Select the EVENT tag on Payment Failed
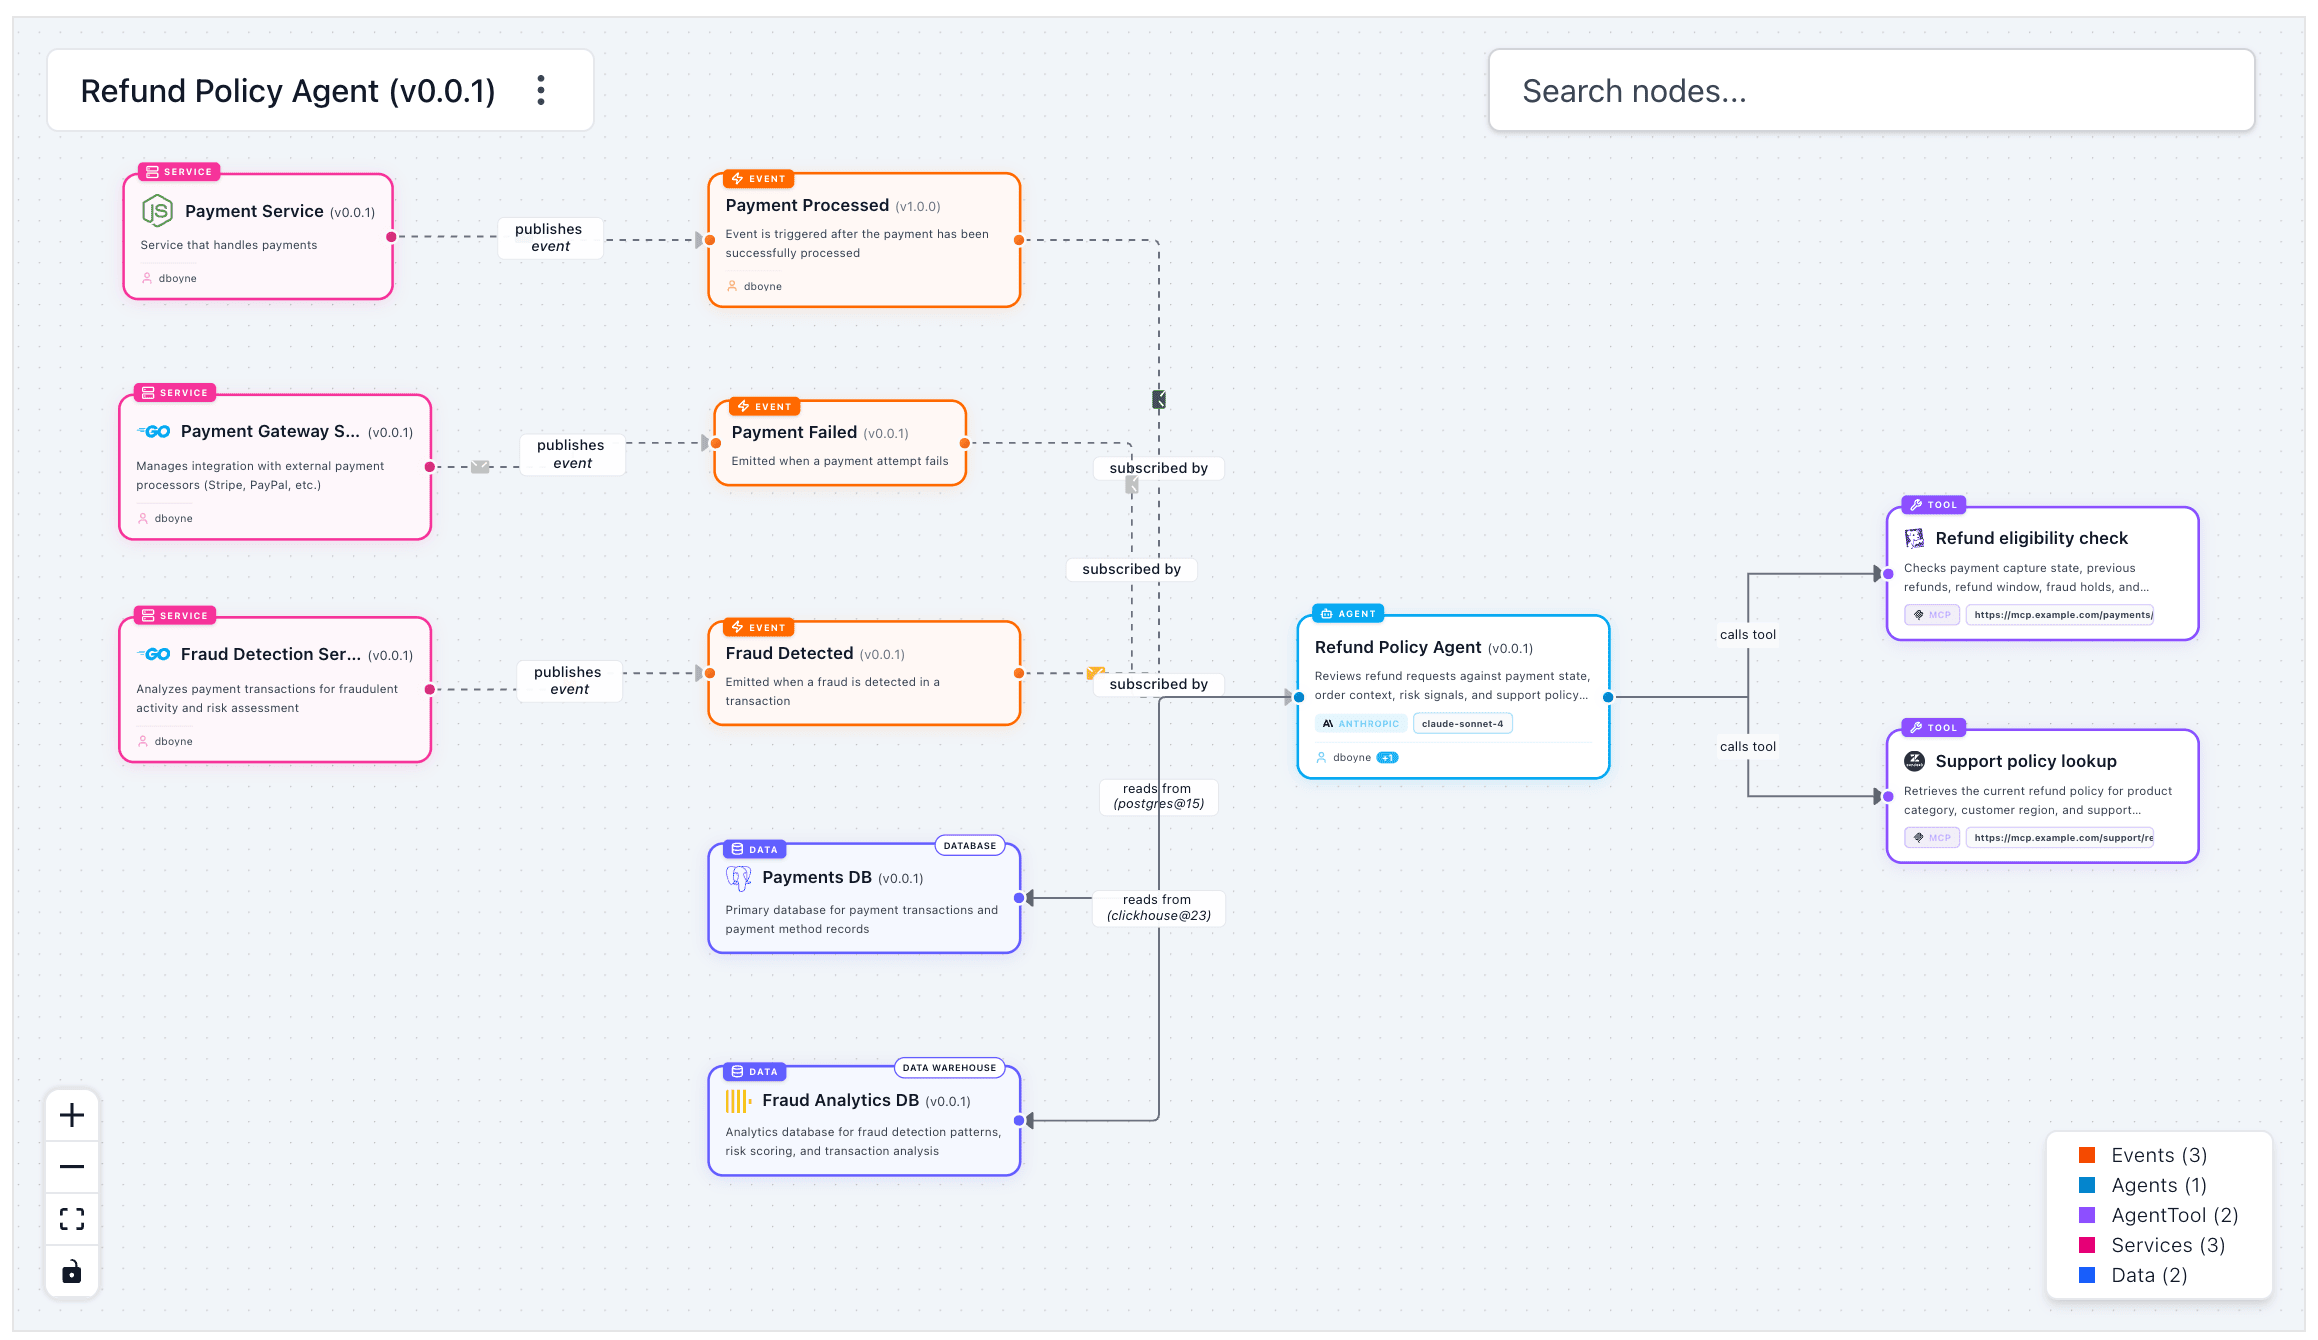2318x1340 pixels. pyautogui.click(x=764, y=406)
